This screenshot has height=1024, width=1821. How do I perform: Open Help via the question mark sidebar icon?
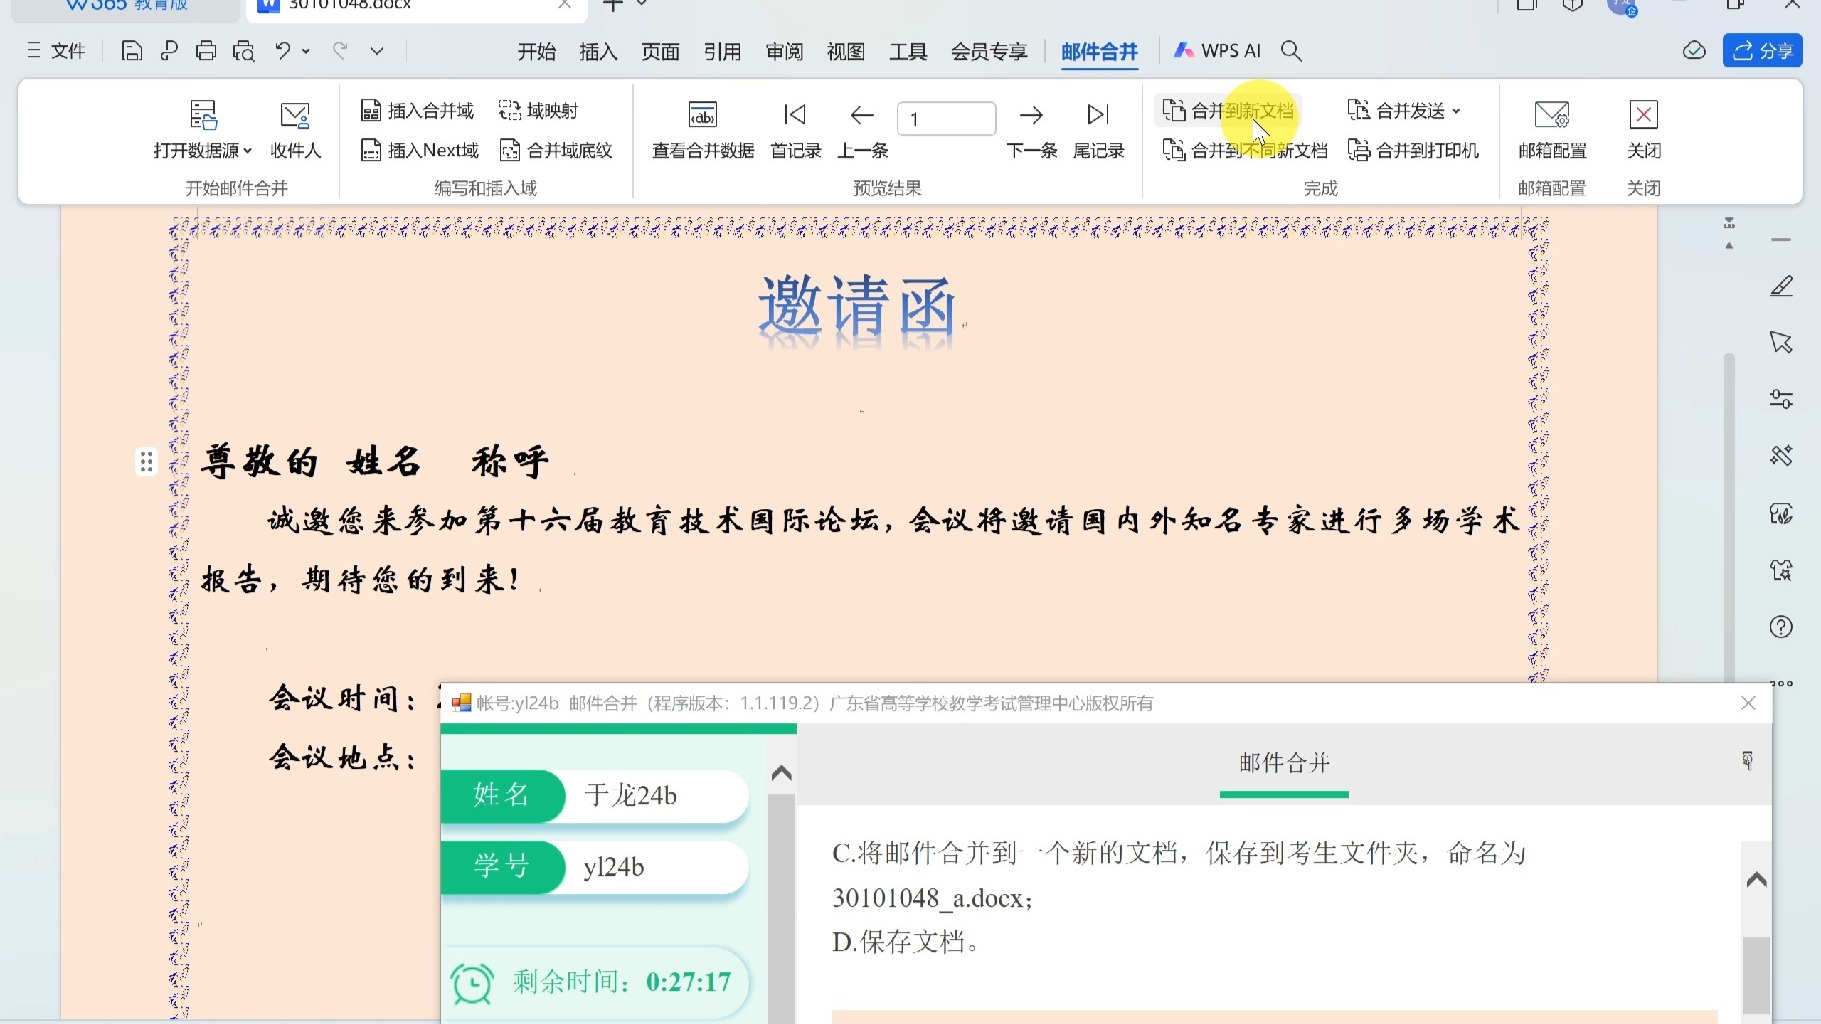point(1780,627)
